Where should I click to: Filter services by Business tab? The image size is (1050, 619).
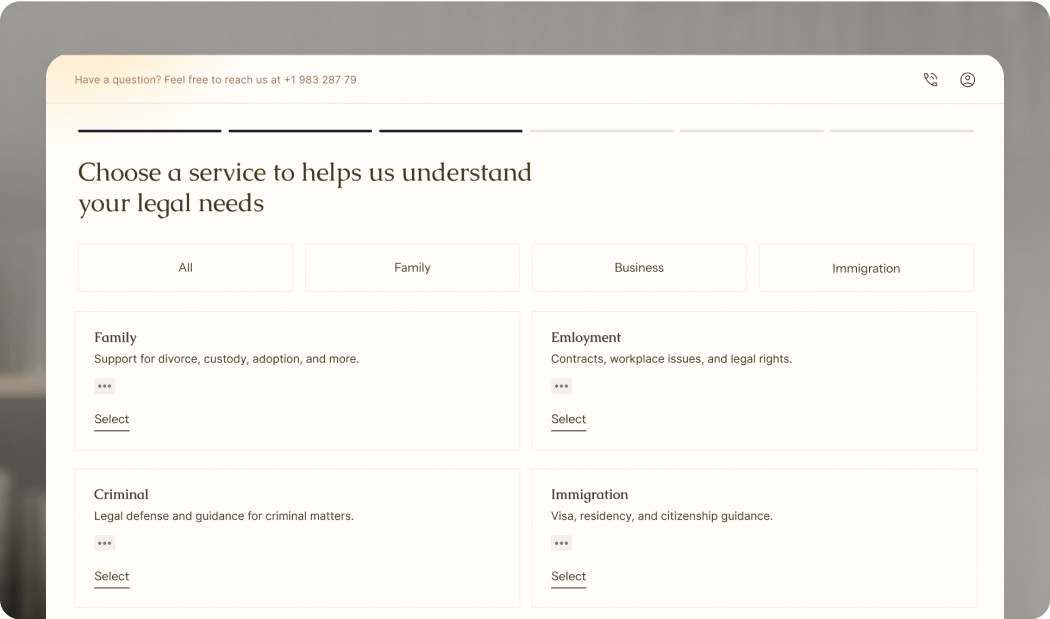pyautogui.click(x=639, y=268)
